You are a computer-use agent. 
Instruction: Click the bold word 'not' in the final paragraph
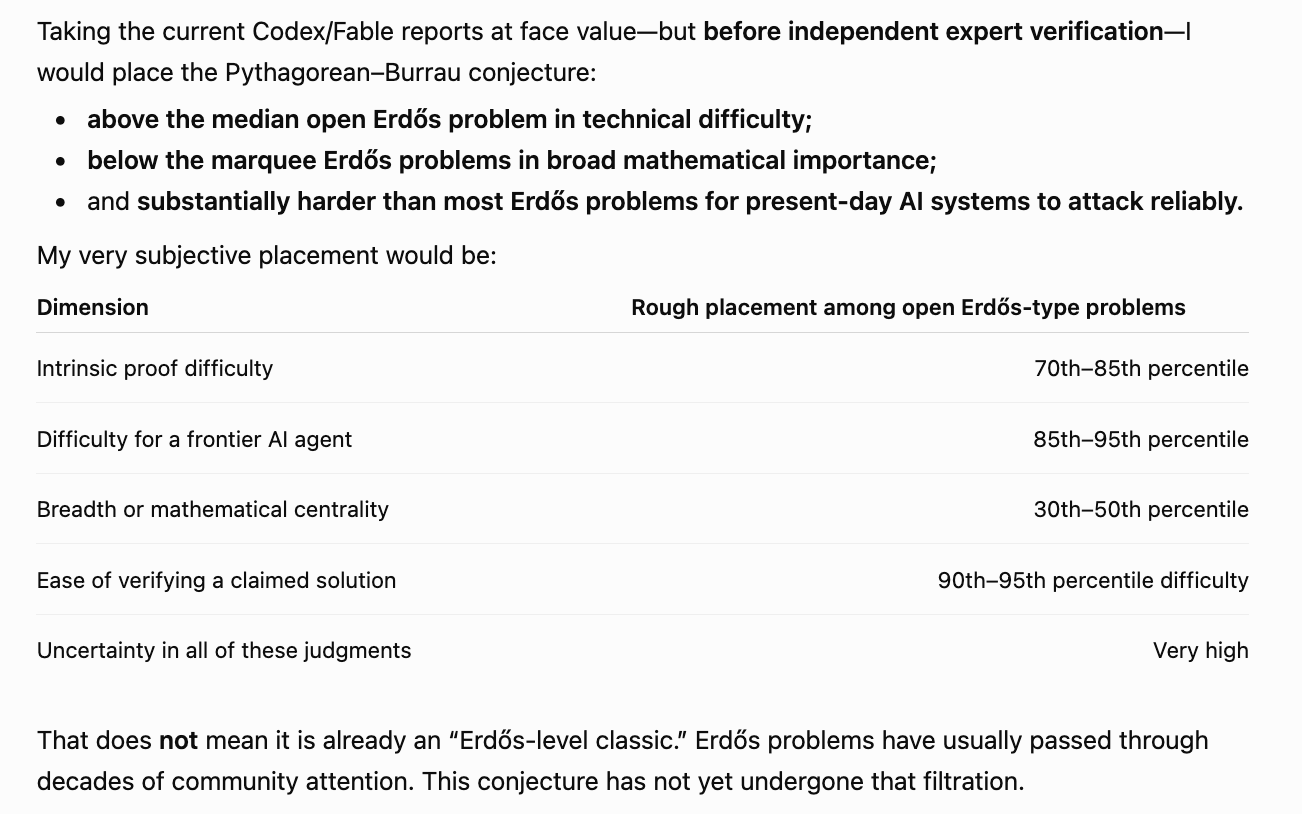(179, 740)
